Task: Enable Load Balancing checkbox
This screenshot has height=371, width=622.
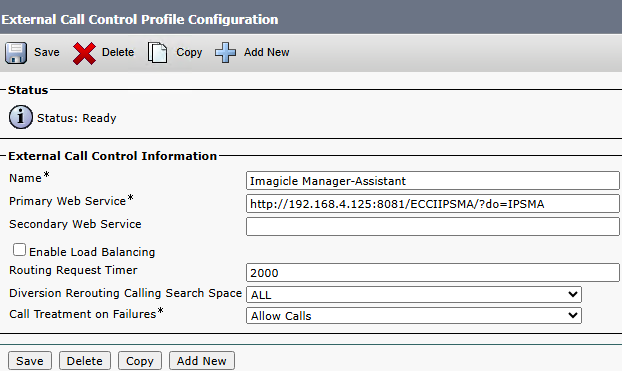Action: (19, 250)
